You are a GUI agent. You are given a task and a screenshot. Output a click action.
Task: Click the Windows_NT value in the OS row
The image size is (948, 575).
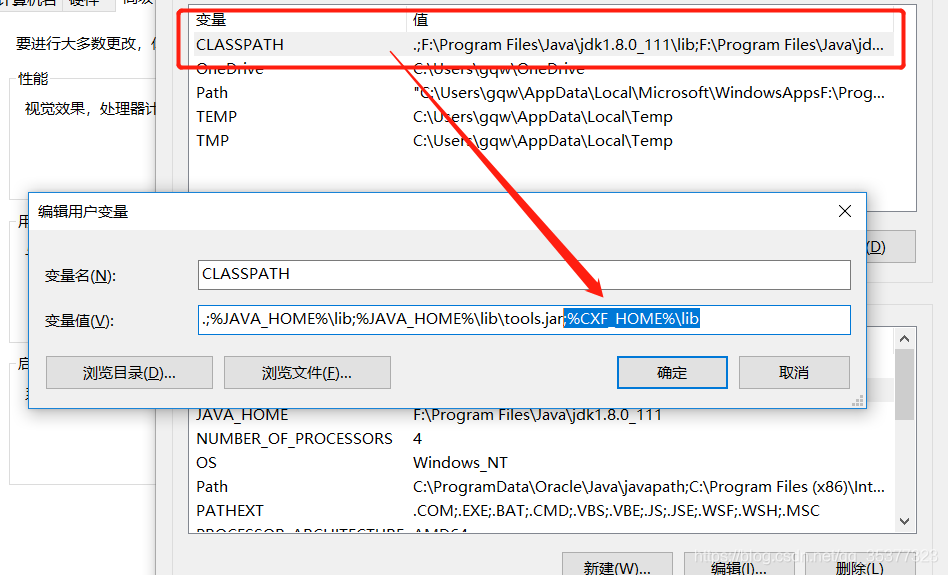(460, 463)
